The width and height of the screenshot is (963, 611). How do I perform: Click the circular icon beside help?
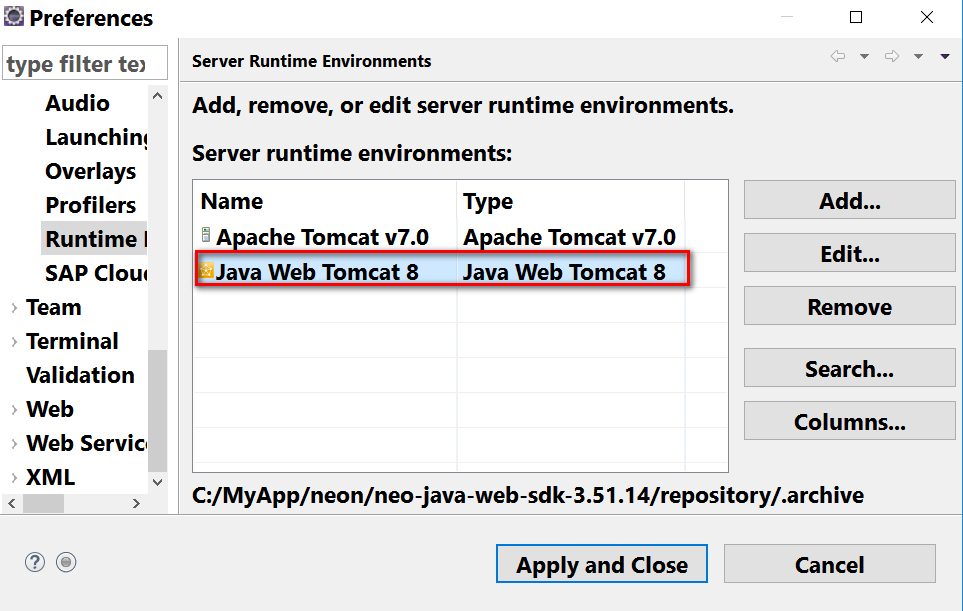tap(66, 562)
